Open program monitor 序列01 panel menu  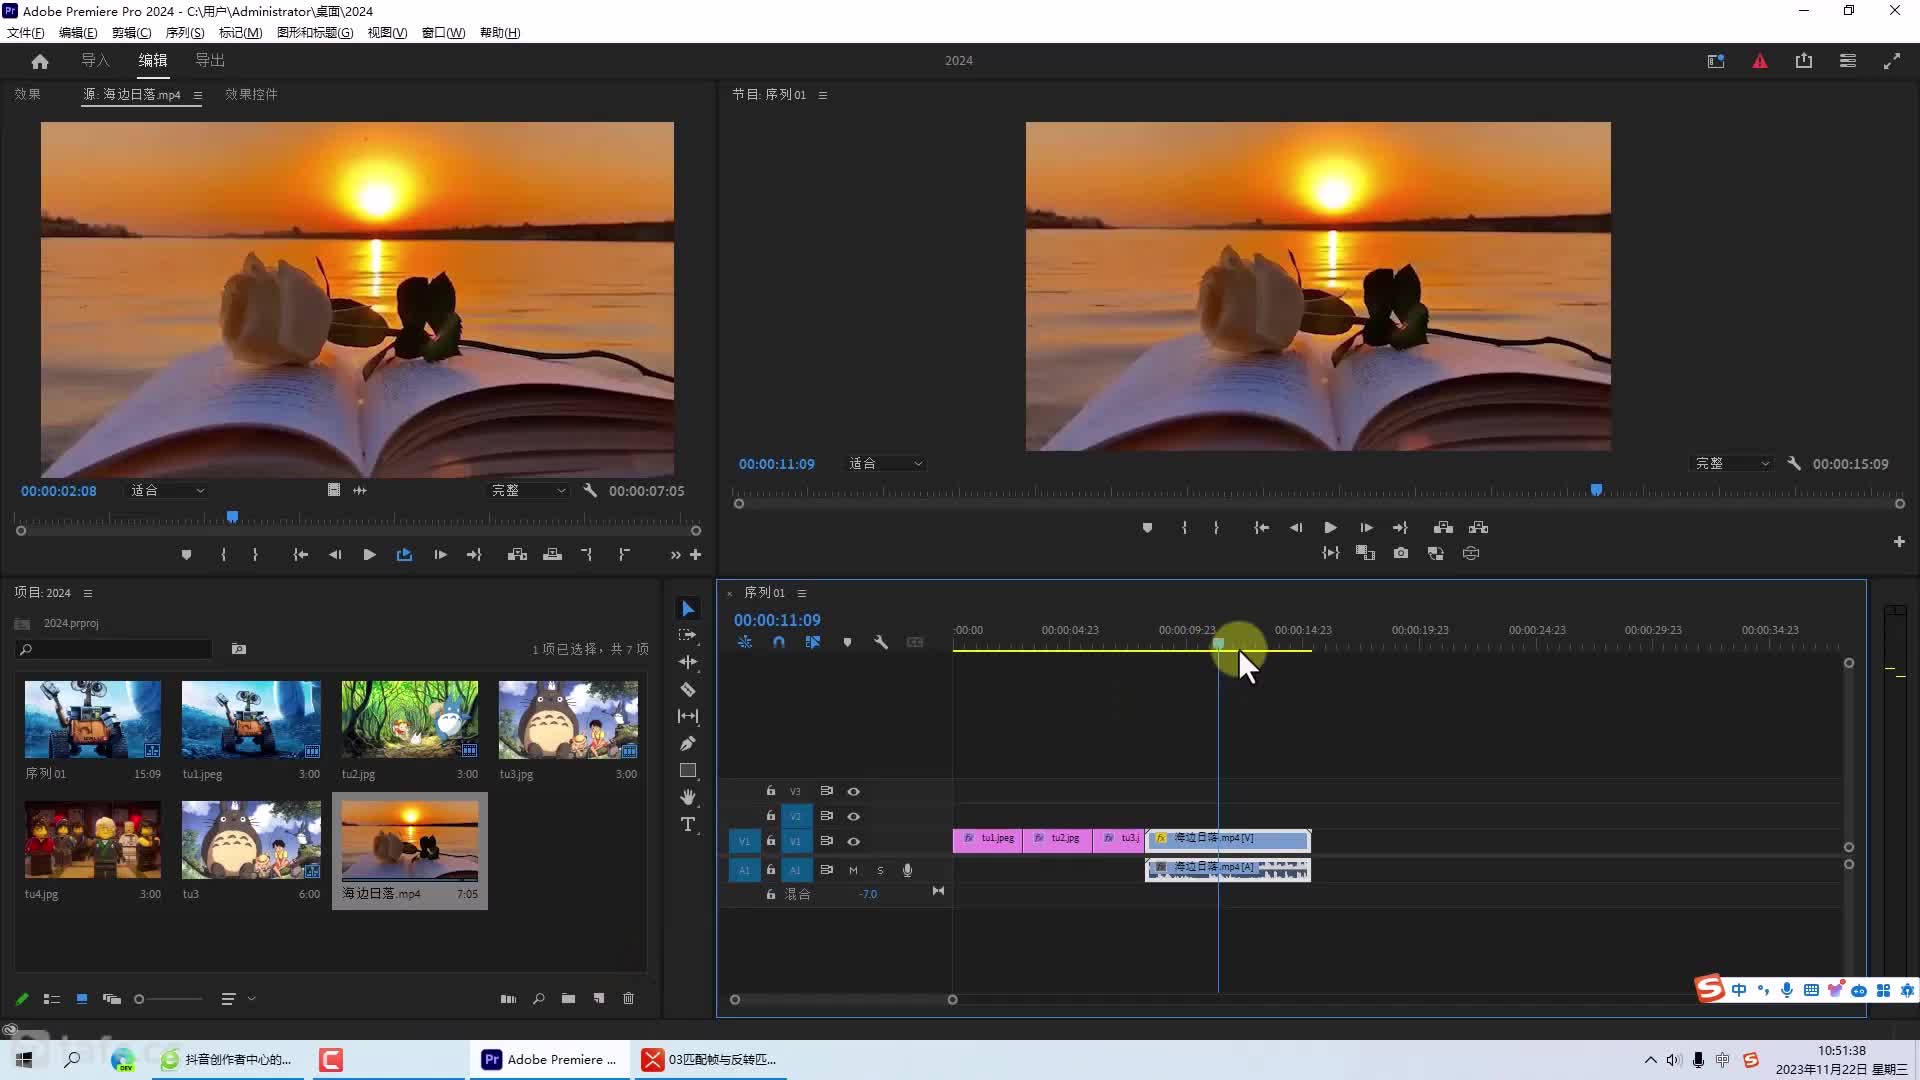point(823,95)
